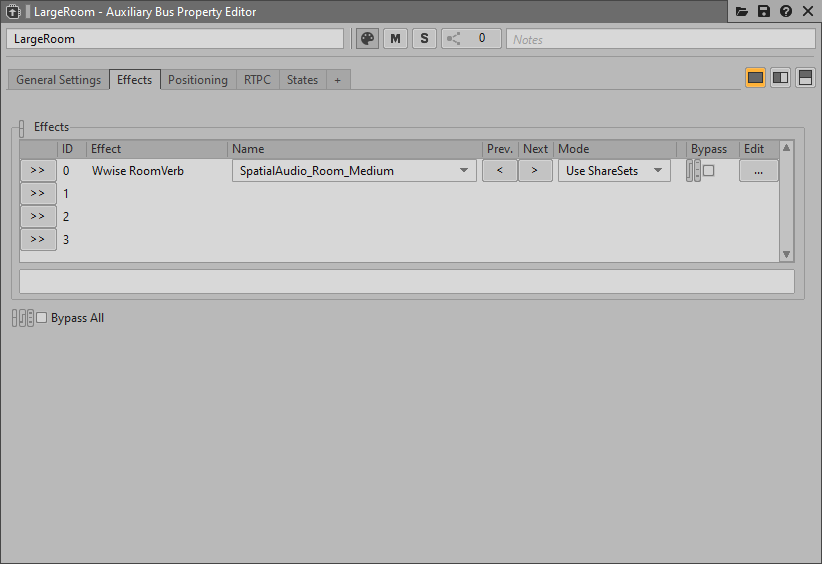This screenshot has height=564, width=822.
Task: Click the property editor icon beside the title
Action: 14,12
